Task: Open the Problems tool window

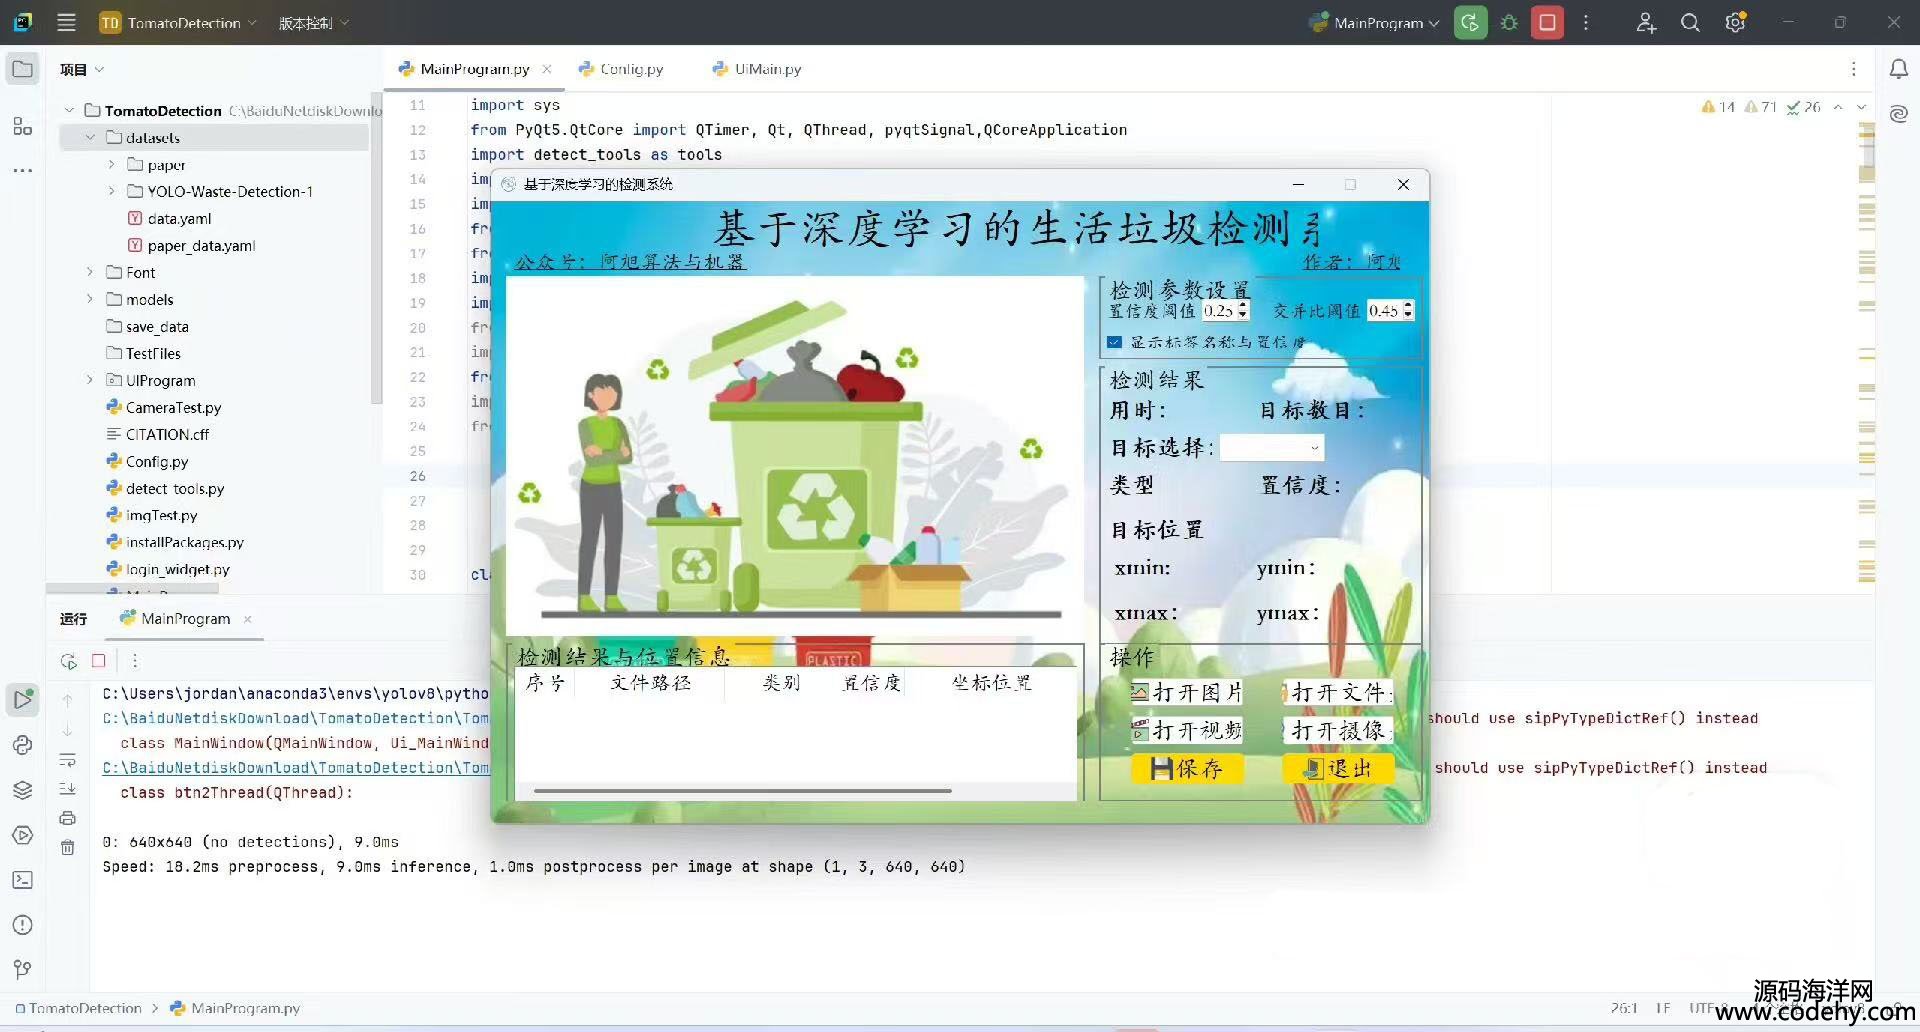Action: coord(22,925)
